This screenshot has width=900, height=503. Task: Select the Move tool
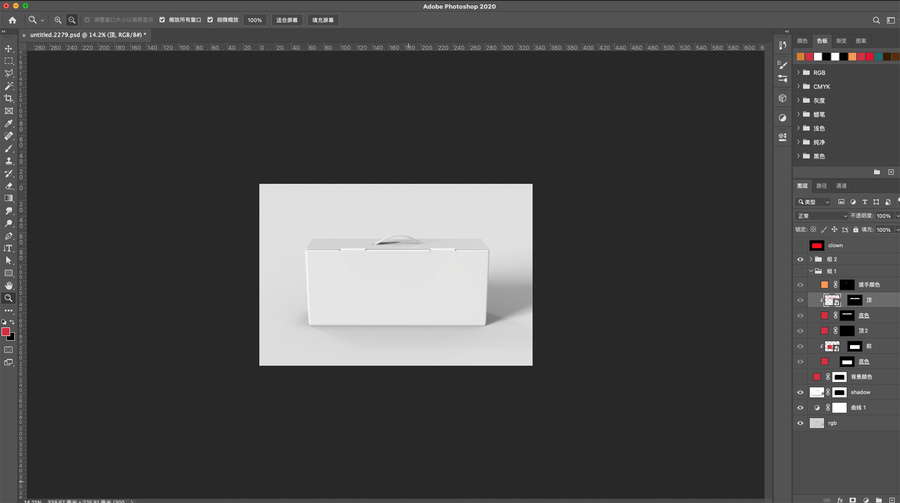tap(9, 49)
